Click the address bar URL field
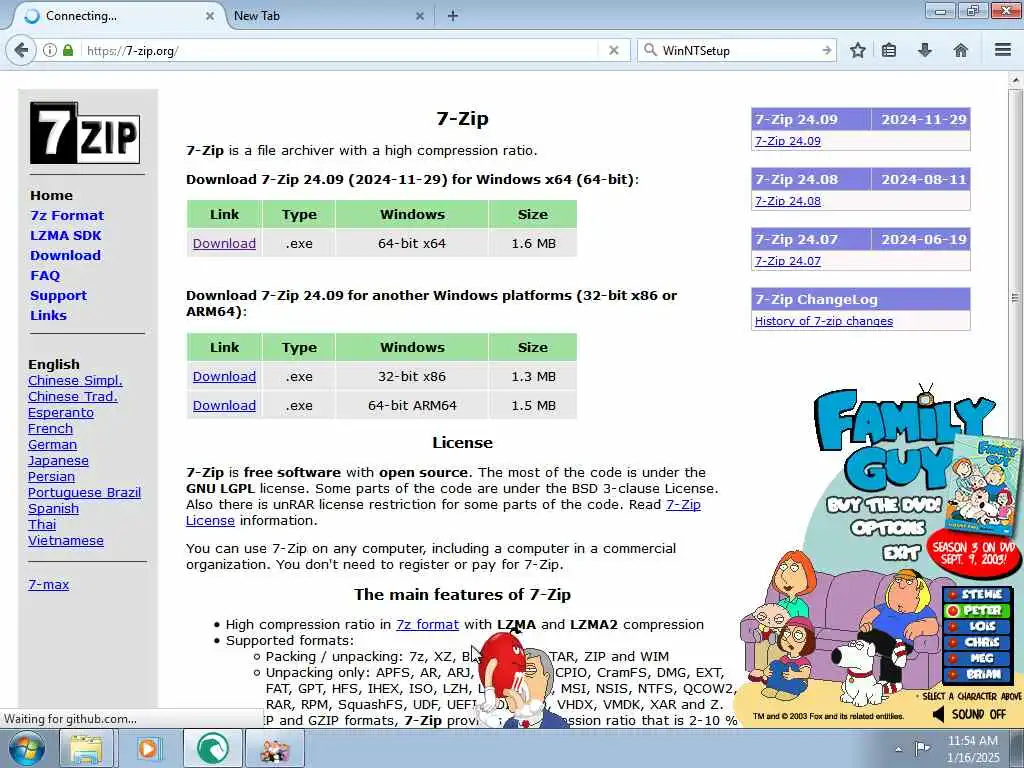The height and width of the screenshot is (768, 1024). click(340, 50)
